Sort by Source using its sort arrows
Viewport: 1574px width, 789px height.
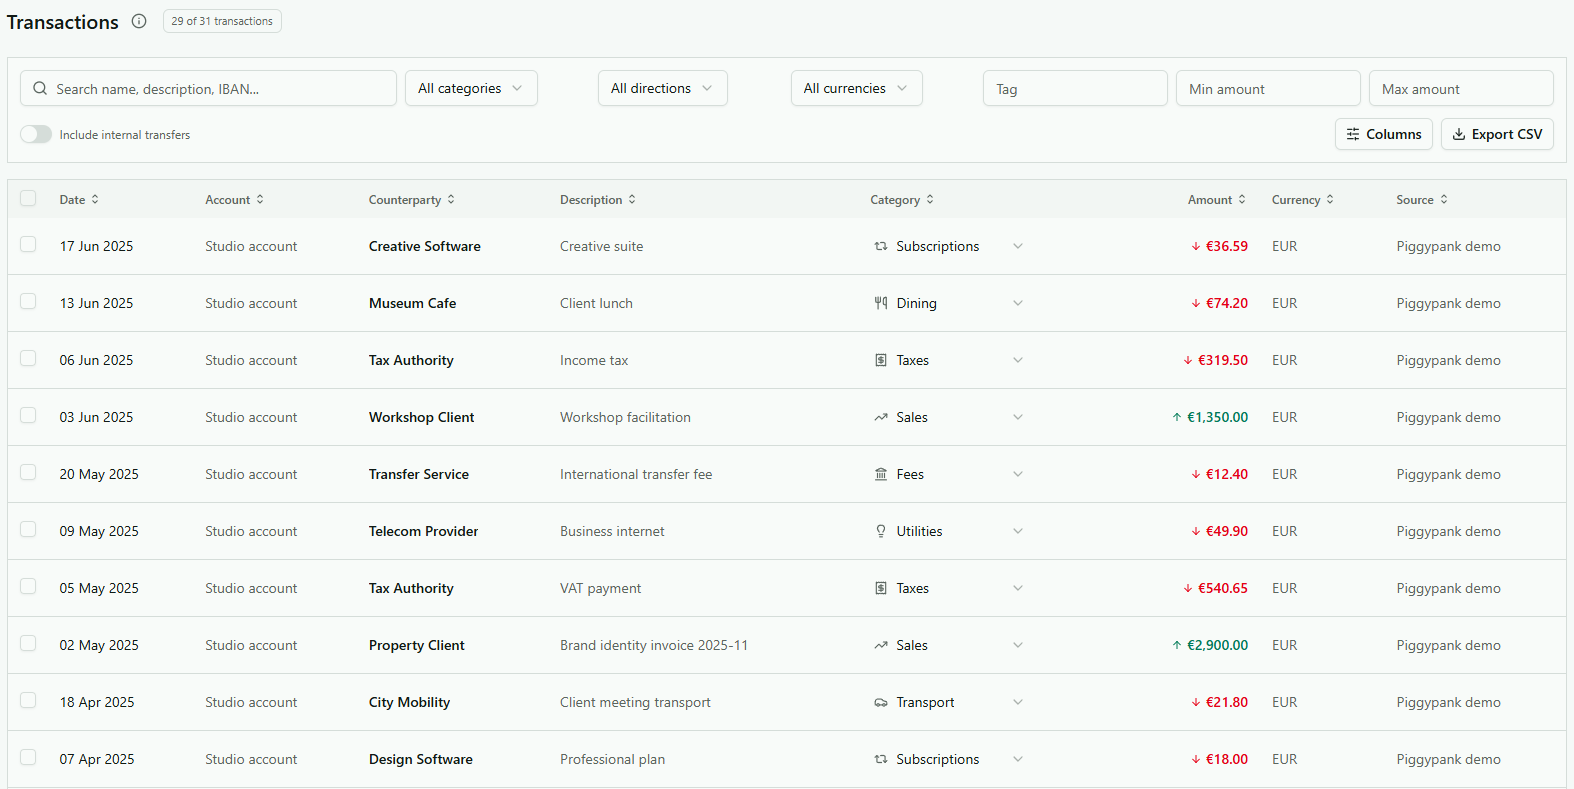[x=1444, y=199]
